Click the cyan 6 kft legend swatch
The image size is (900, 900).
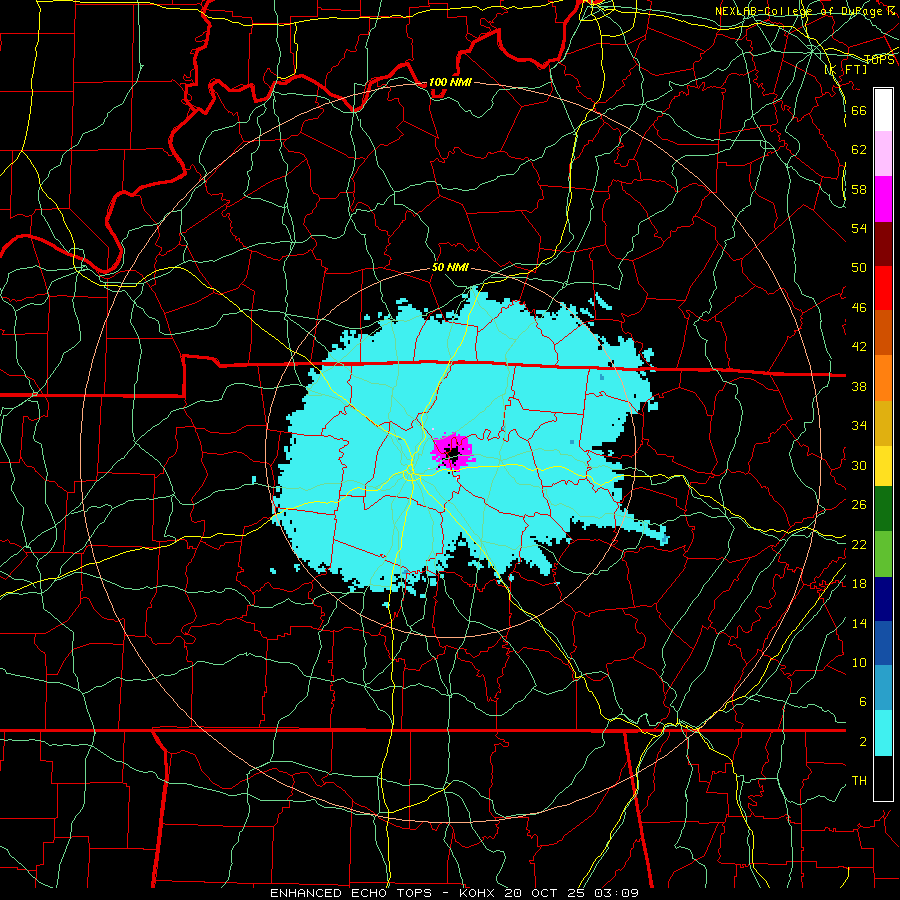click(883, 733)
